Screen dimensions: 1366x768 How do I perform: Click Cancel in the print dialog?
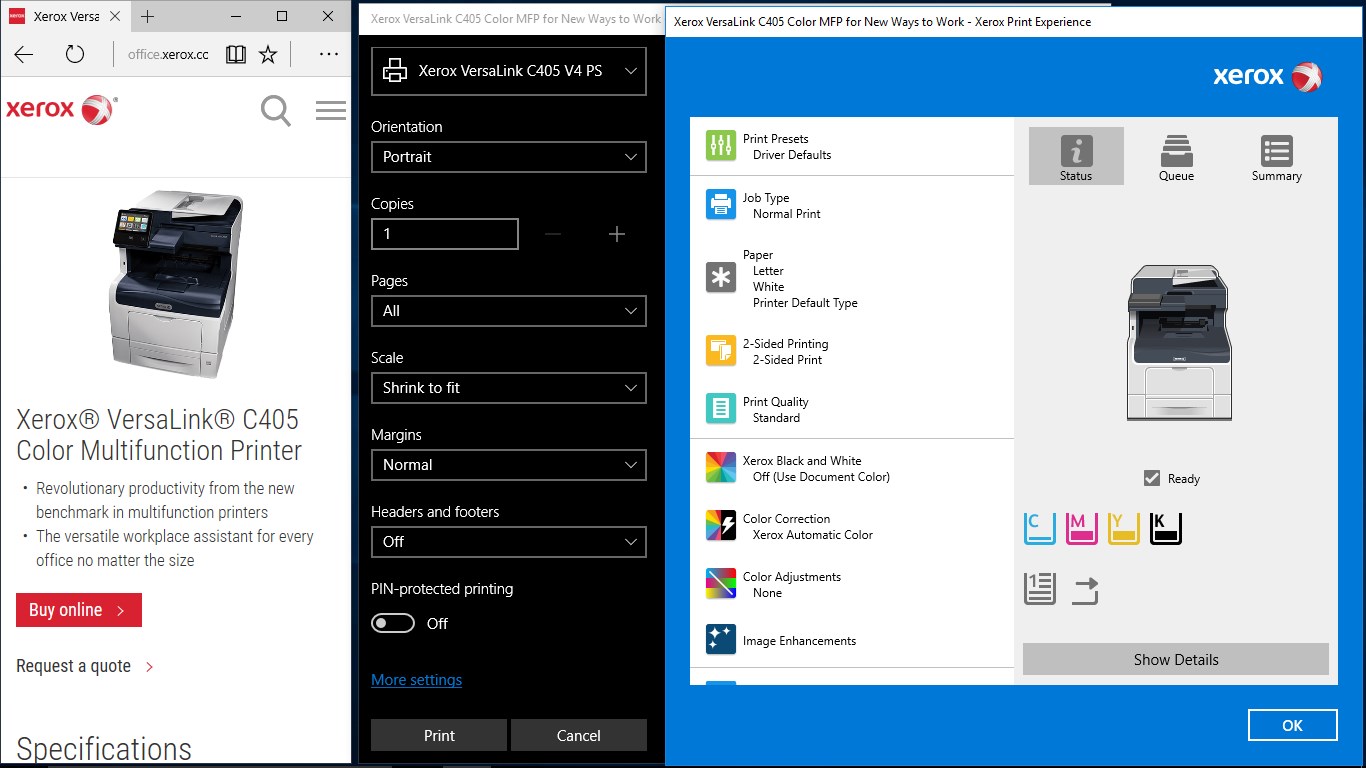(579, 735)
